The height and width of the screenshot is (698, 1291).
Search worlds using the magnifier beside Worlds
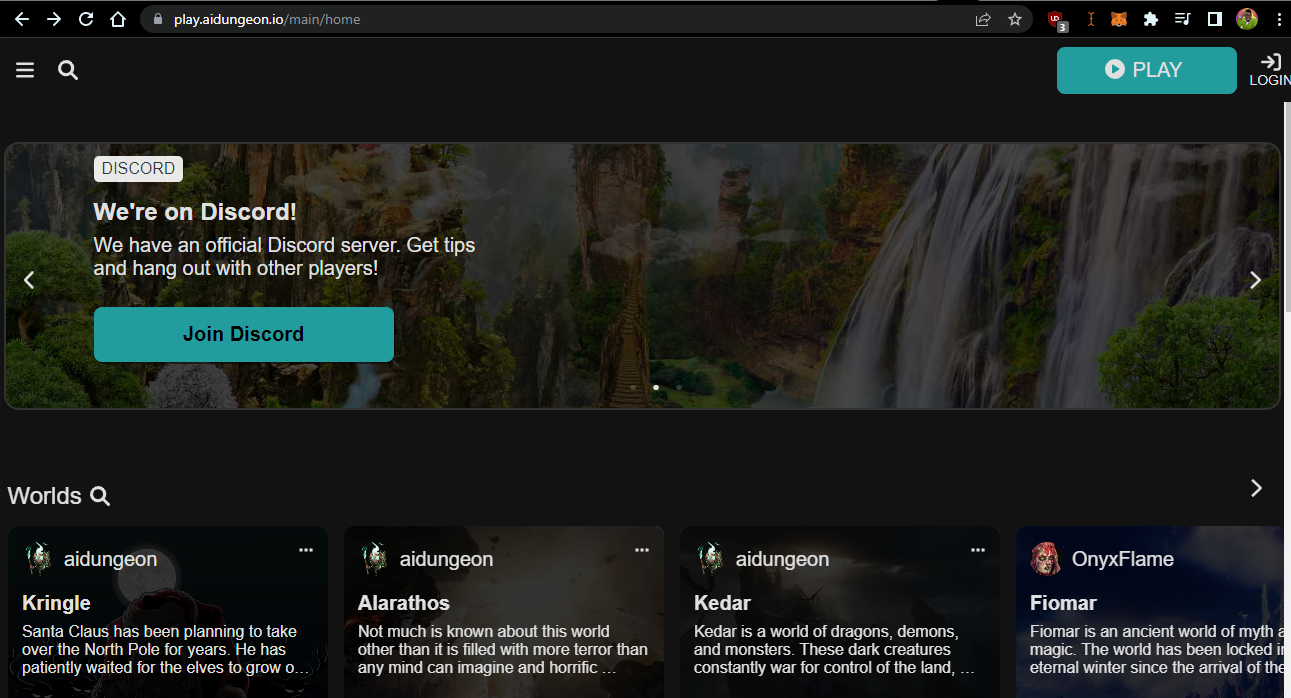100,496
